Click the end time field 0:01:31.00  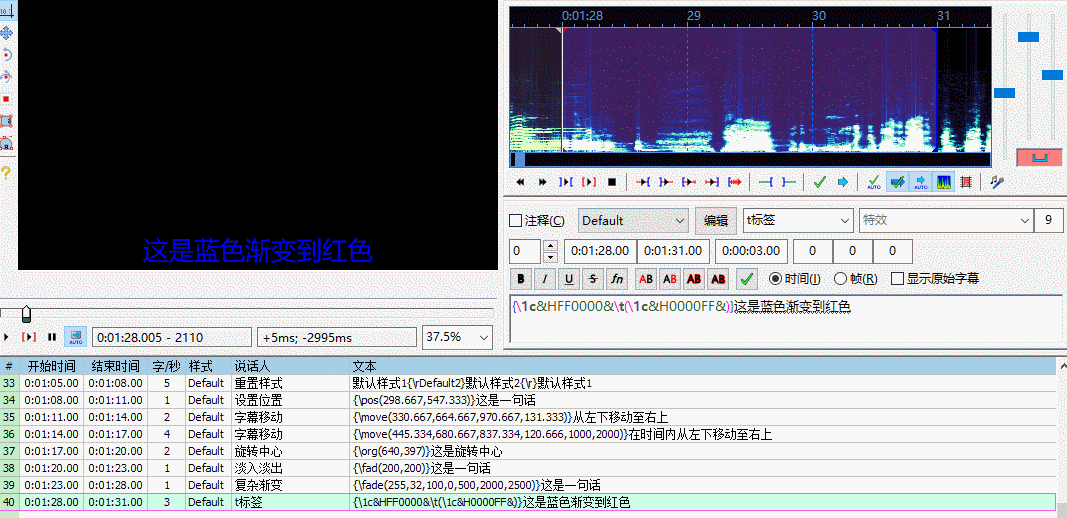pyautogui.click(x=674, y=251)
